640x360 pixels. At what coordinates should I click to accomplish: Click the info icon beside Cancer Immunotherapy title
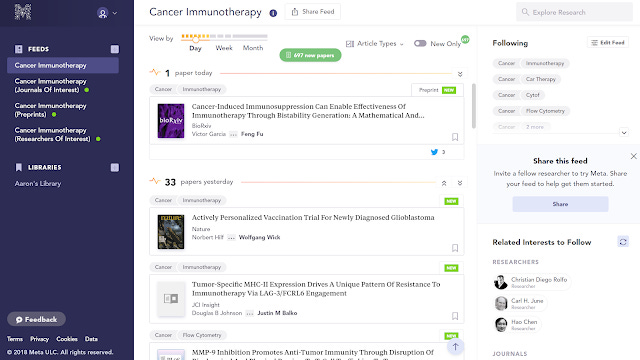coord(273,13)
